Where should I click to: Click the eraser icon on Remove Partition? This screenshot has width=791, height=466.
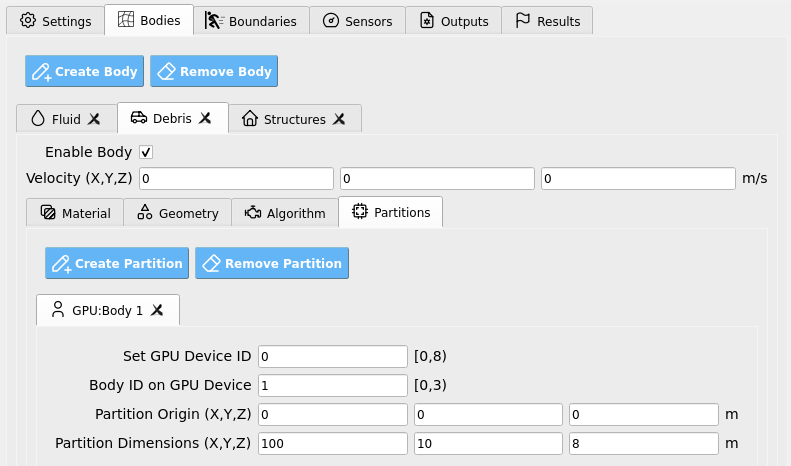[x=211, y=263]
